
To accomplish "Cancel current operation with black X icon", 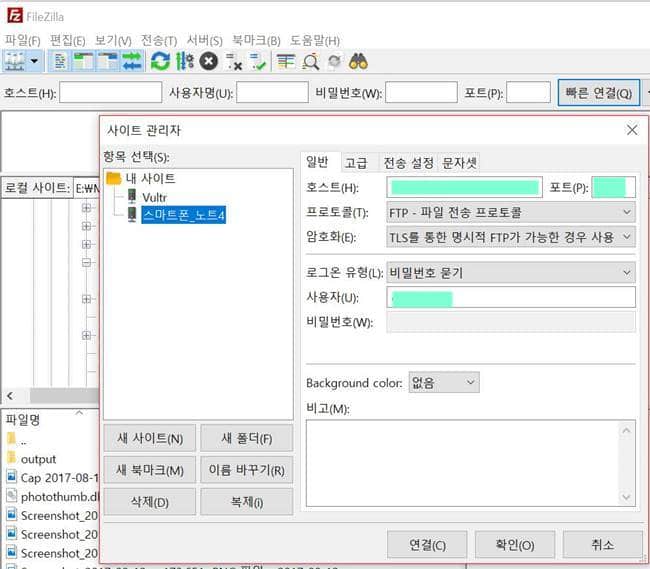I will pyautogui.click(x=209, y=61).
